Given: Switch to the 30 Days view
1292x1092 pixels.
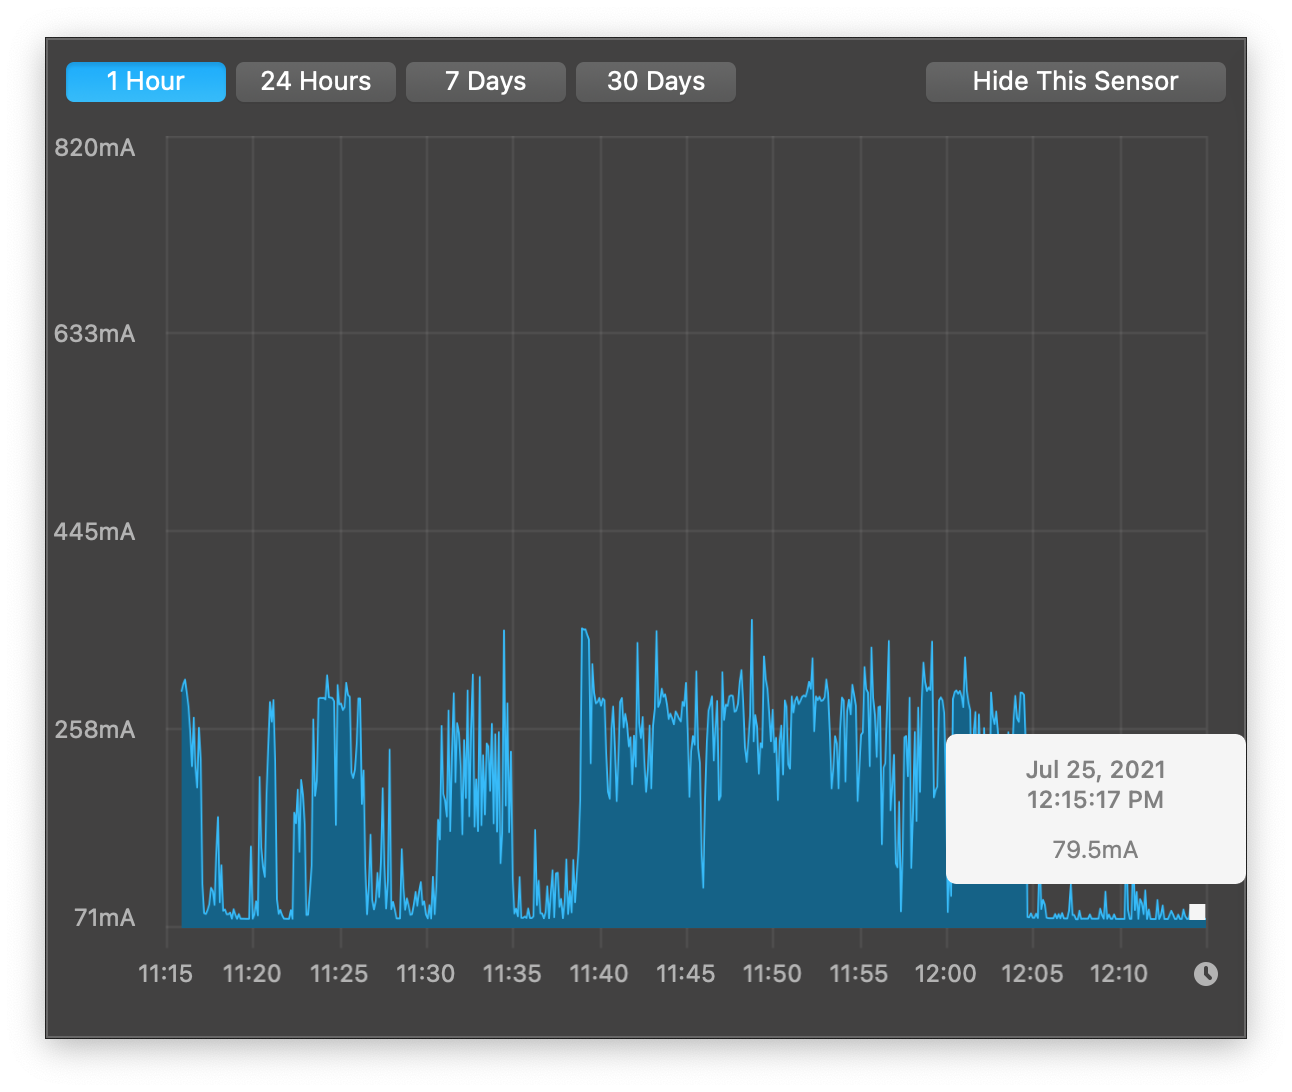Looking at the screenshot, I should click(x=656, y=82).
